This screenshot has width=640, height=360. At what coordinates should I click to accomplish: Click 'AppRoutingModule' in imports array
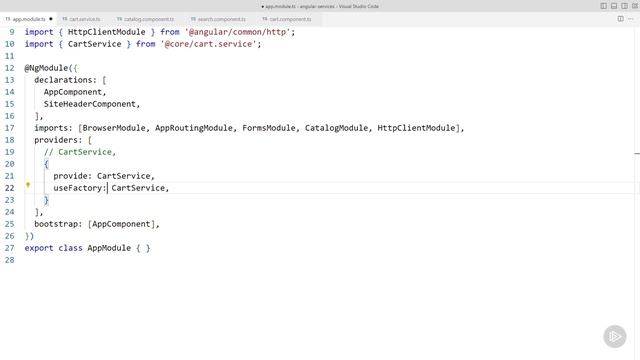tap(193, 128)
